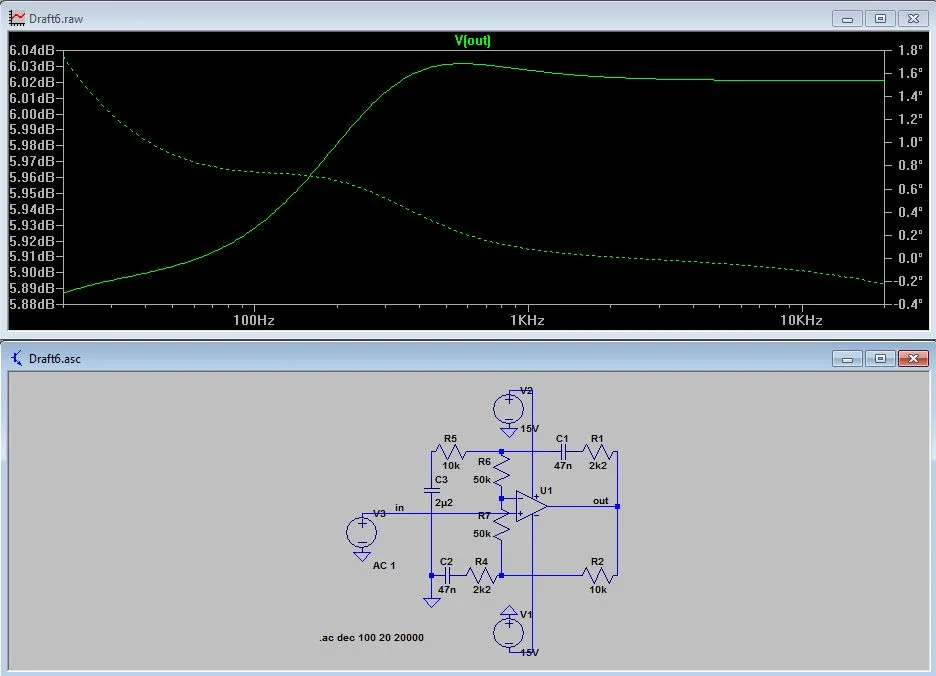
Task: Click the 'out' net label
Action: 601,501
